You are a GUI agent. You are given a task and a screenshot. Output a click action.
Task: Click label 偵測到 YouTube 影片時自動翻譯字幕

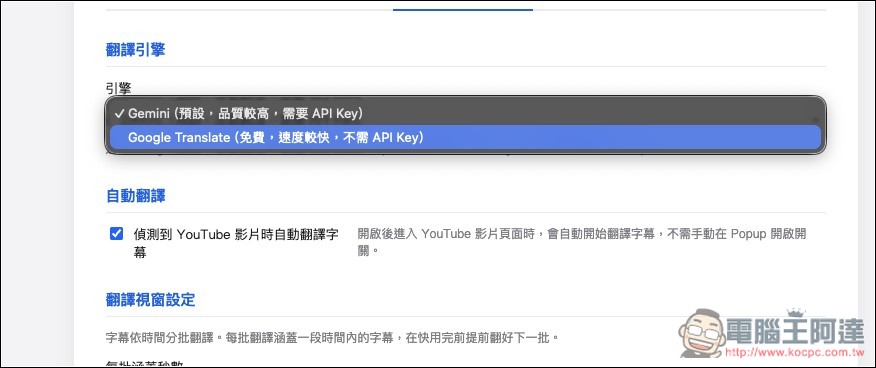pos(236,243)
